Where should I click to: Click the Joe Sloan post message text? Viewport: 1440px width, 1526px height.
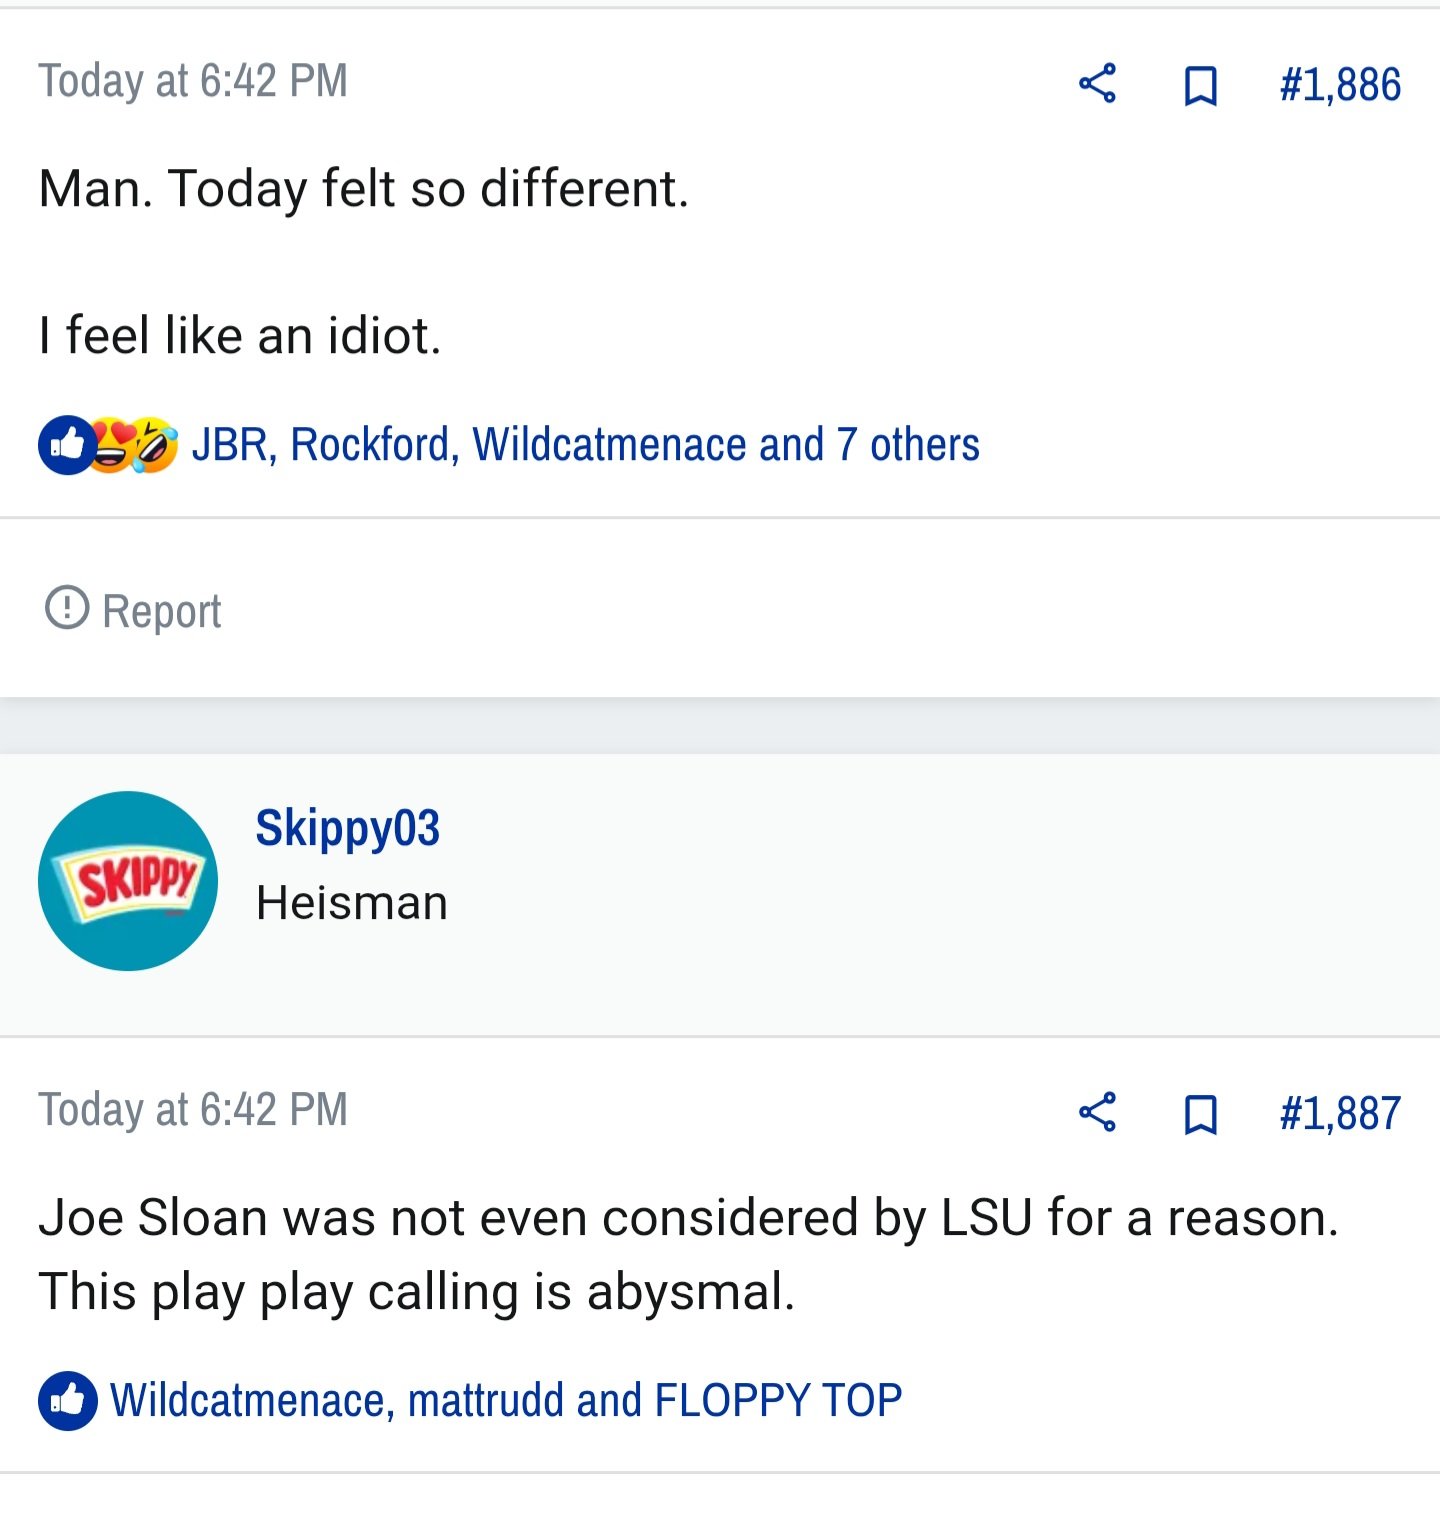coord(688,1255)
